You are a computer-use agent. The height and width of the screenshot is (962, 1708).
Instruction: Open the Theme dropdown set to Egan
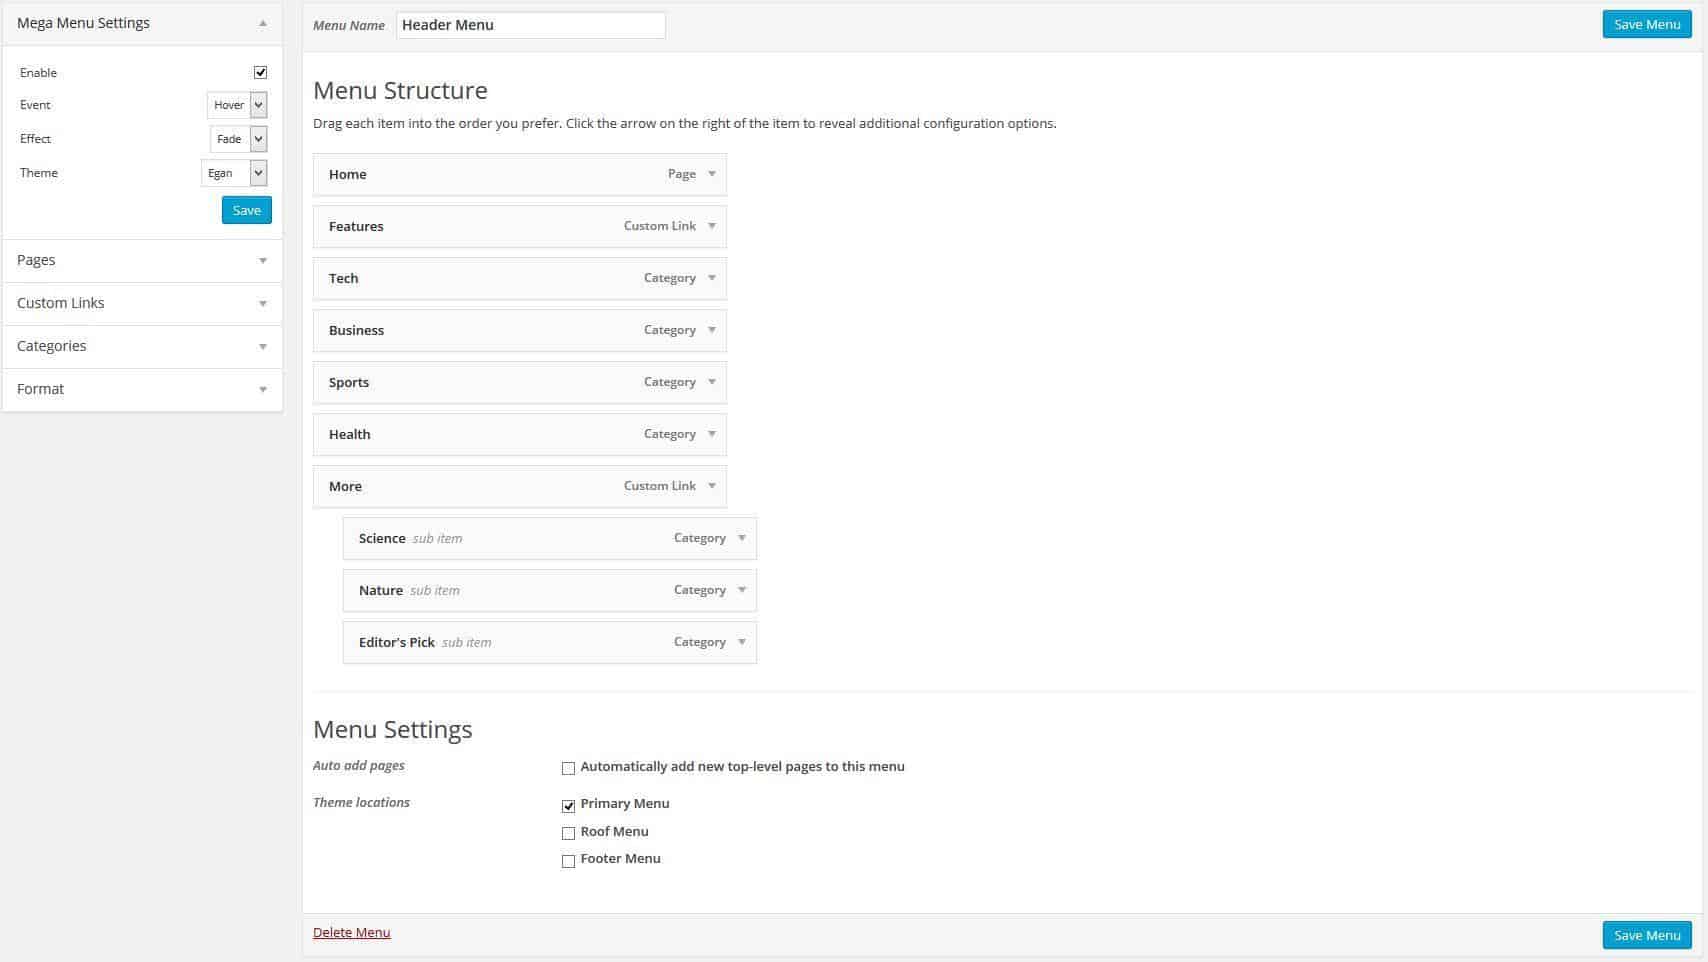pos(234,173)
